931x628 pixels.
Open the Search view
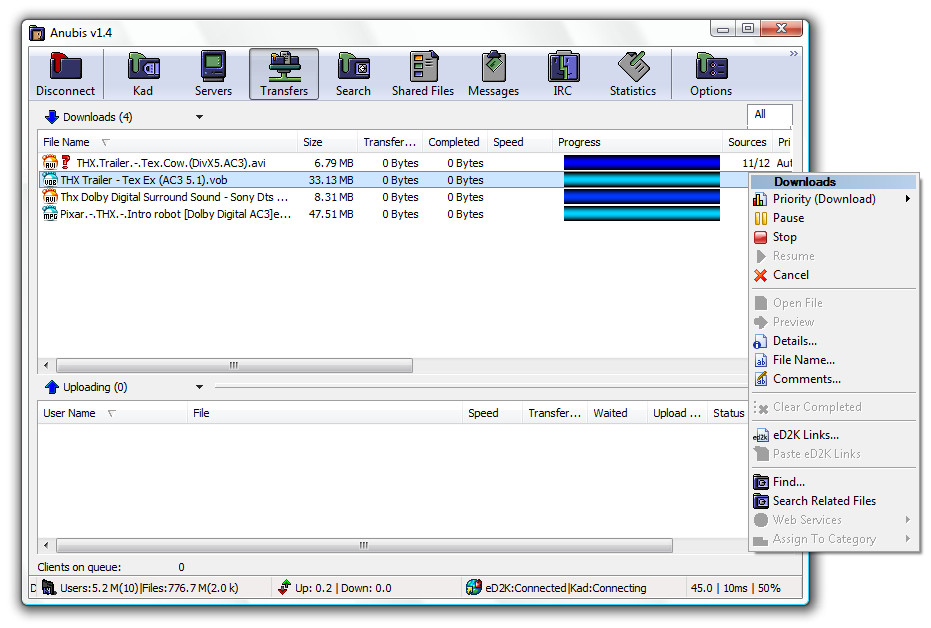pyautogui.click(x=353, y=74)
